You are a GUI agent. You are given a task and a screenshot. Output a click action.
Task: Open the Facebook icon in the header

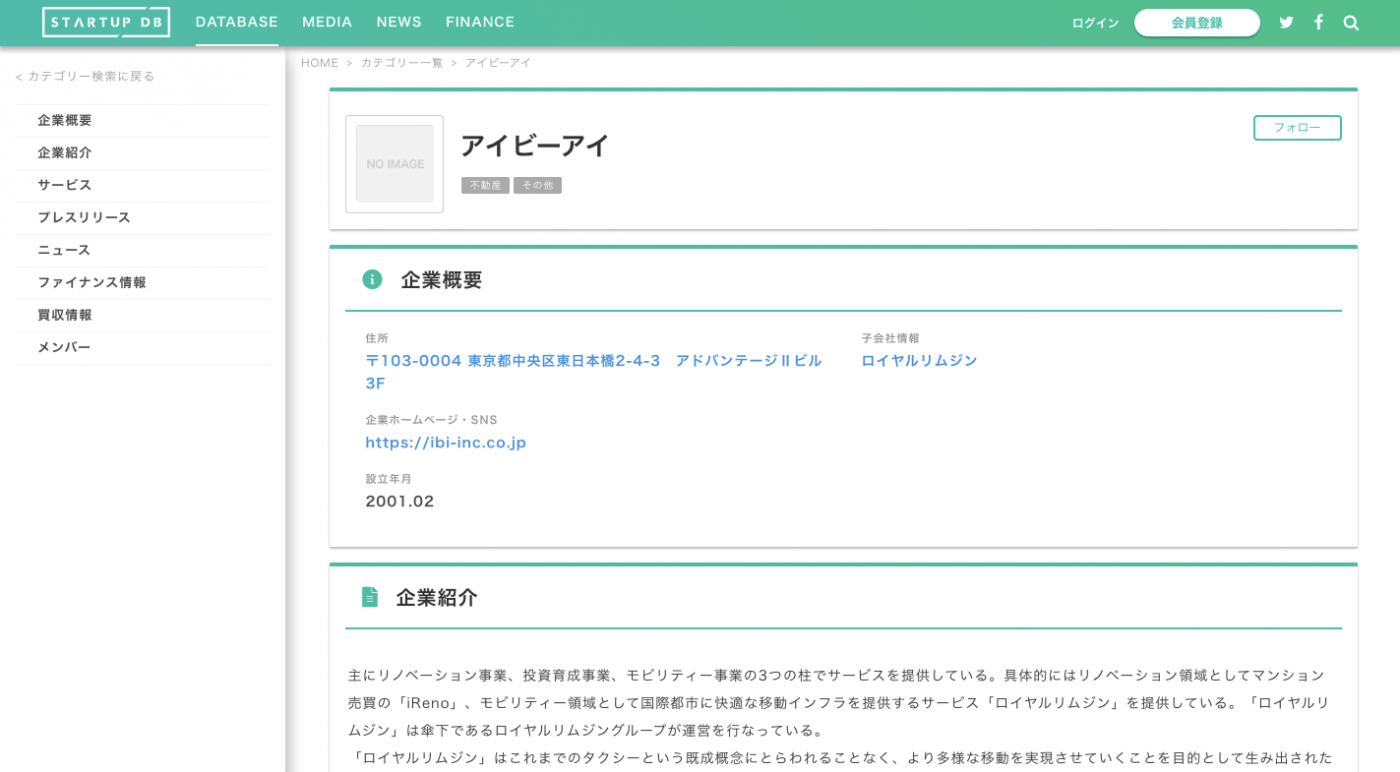(1318, 21)
